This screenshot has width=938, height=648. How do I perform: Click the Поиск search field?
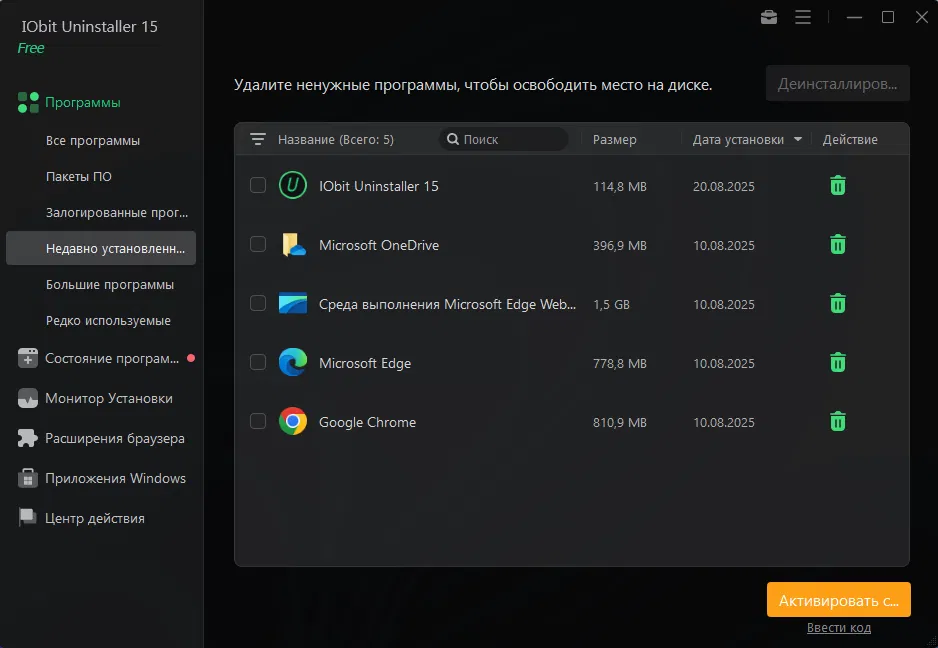(x=510, y=140)
